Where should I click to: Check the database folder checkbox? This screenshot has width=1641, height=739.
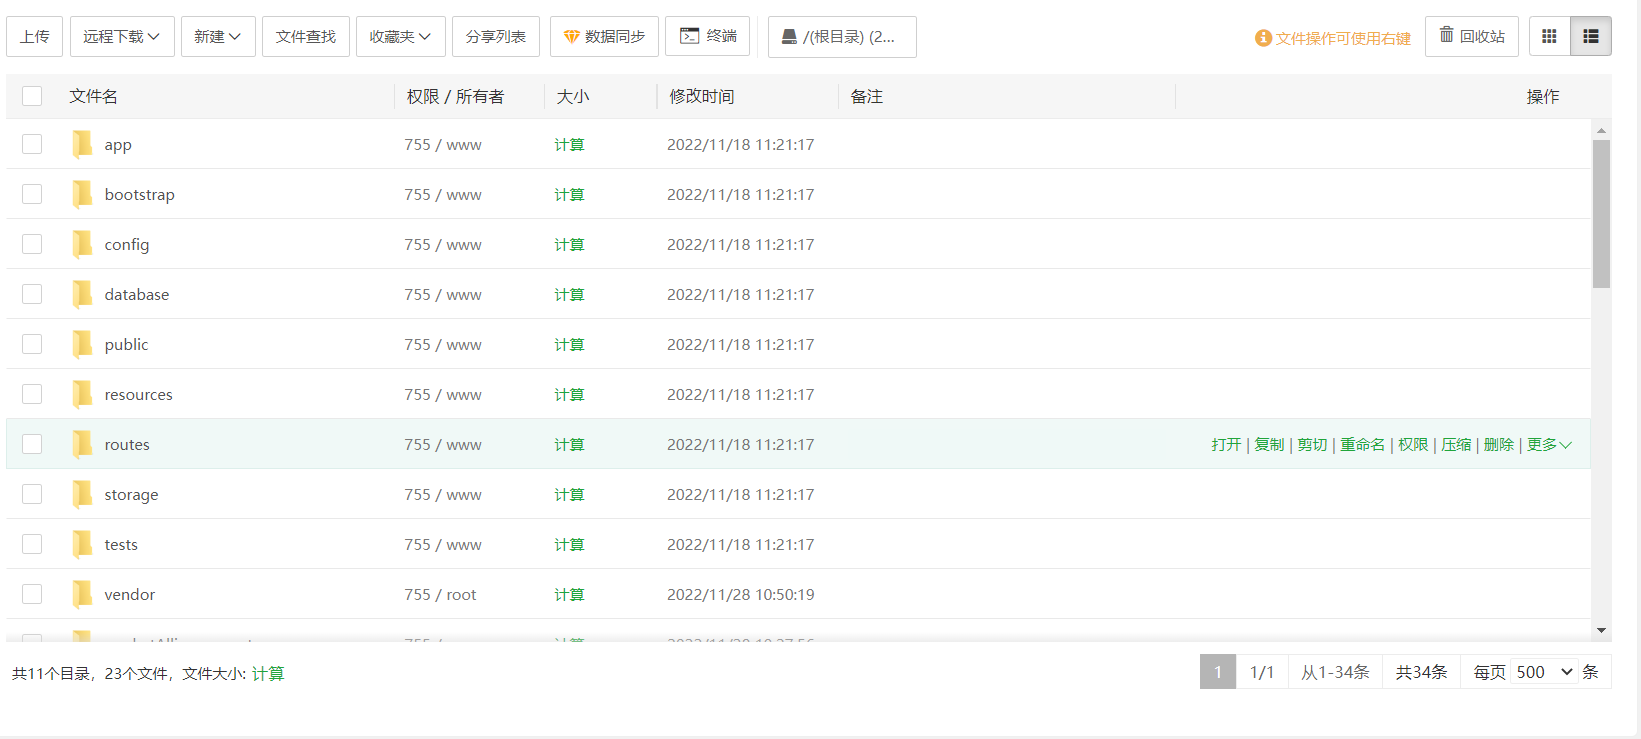click(x=32, y=294)
